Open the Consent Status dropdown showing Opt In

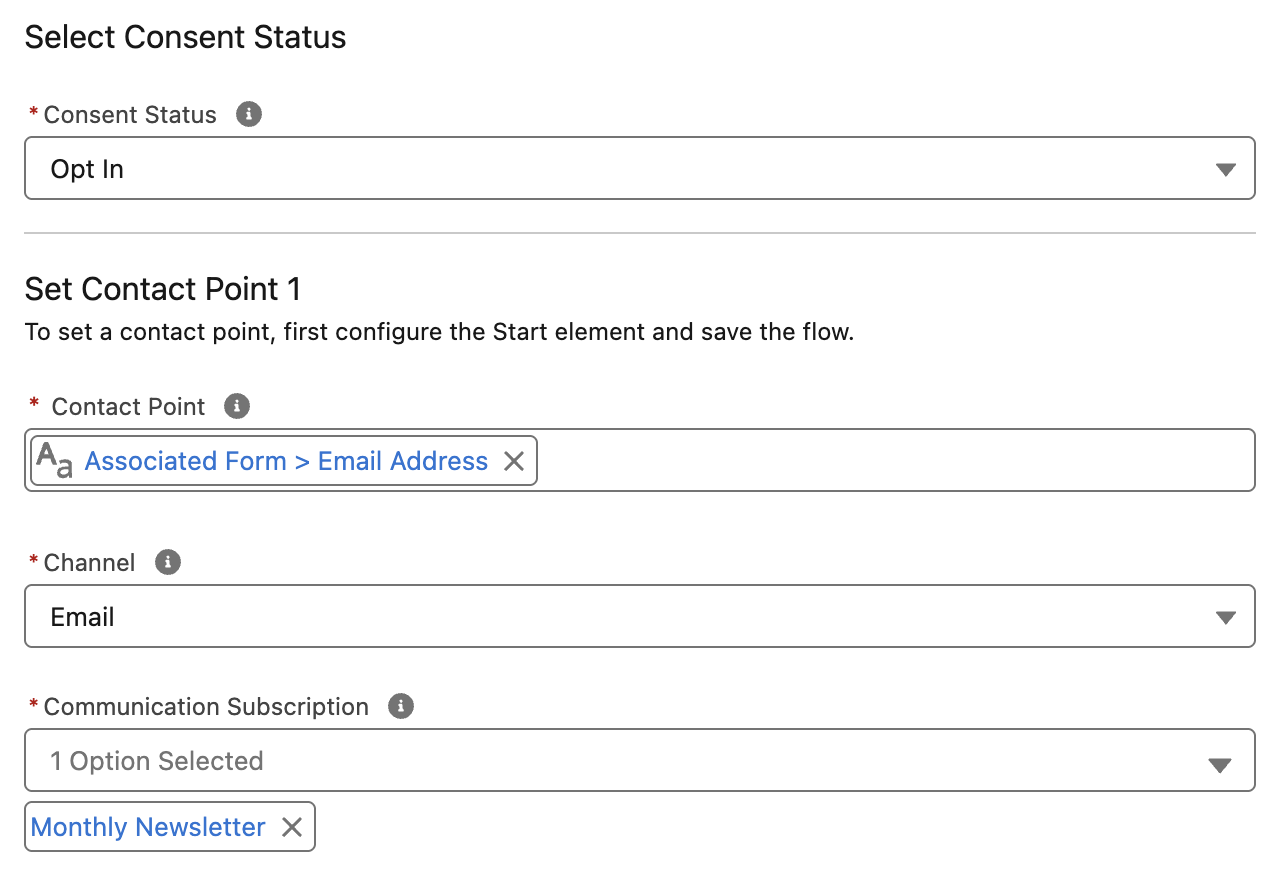pos(640,168)
